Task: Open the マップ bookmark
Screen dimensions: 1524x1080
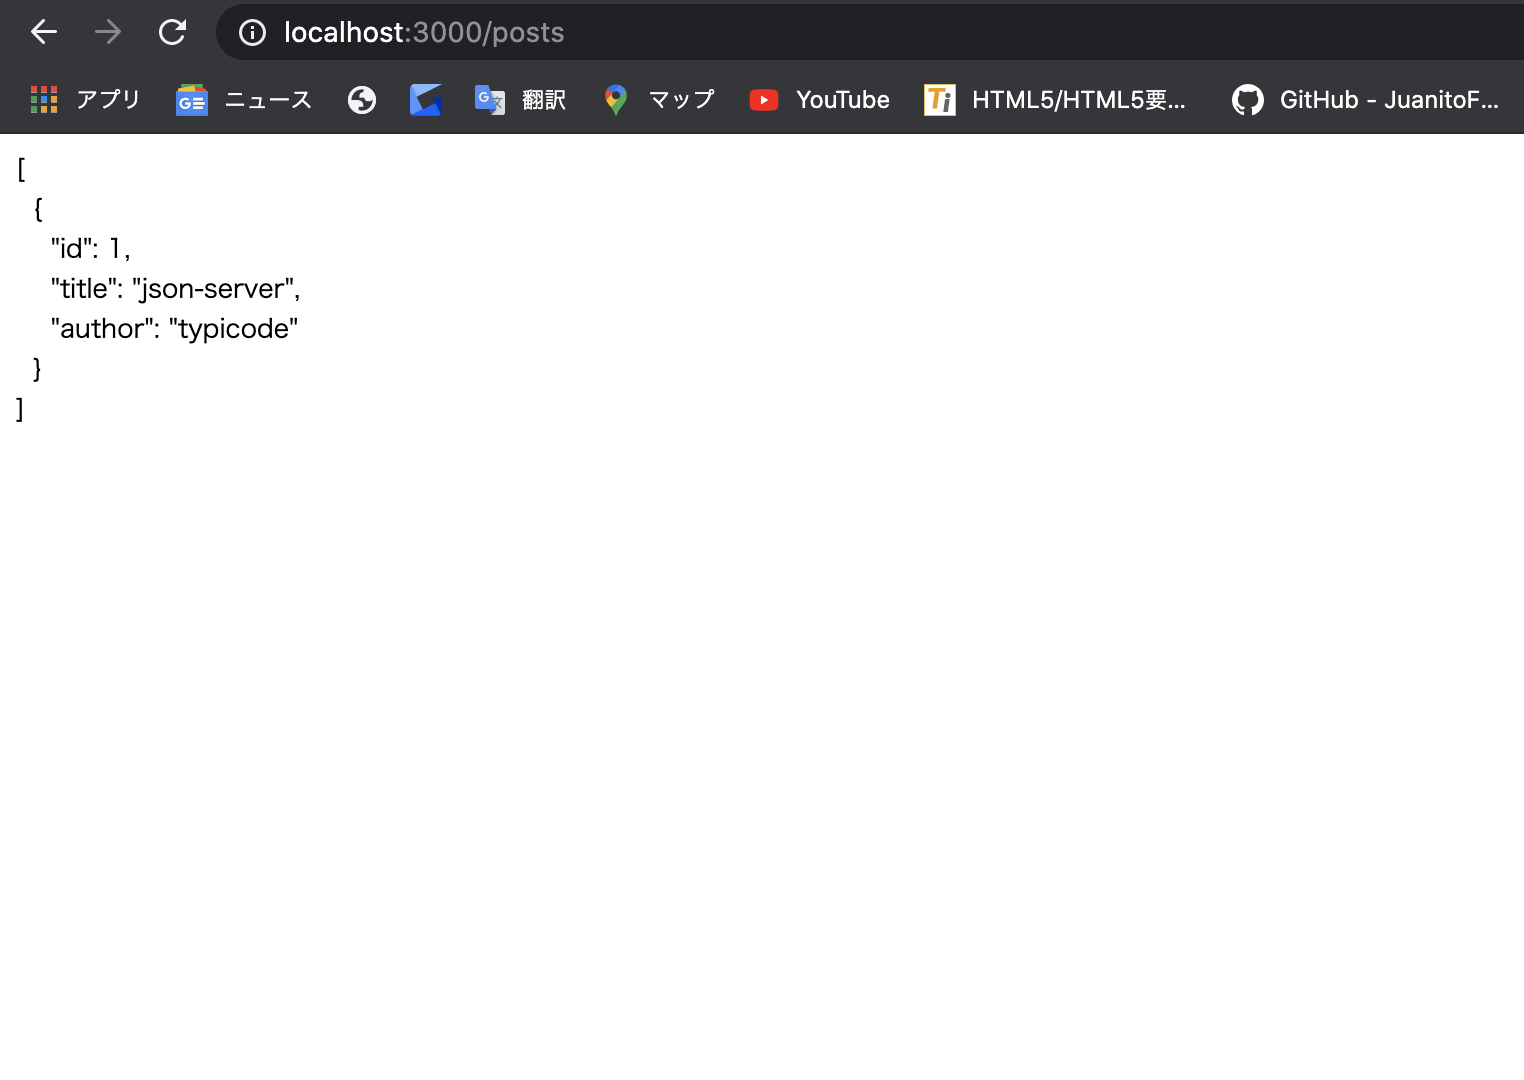Action: click(x=682, y=99)
